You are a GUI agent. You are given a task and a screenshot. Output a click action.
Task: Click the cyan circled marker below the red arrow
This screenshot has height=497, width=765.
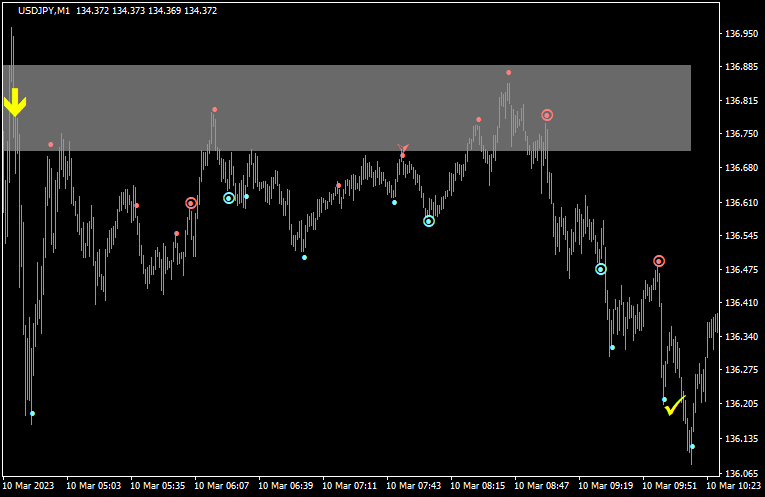tap(429, 221)
